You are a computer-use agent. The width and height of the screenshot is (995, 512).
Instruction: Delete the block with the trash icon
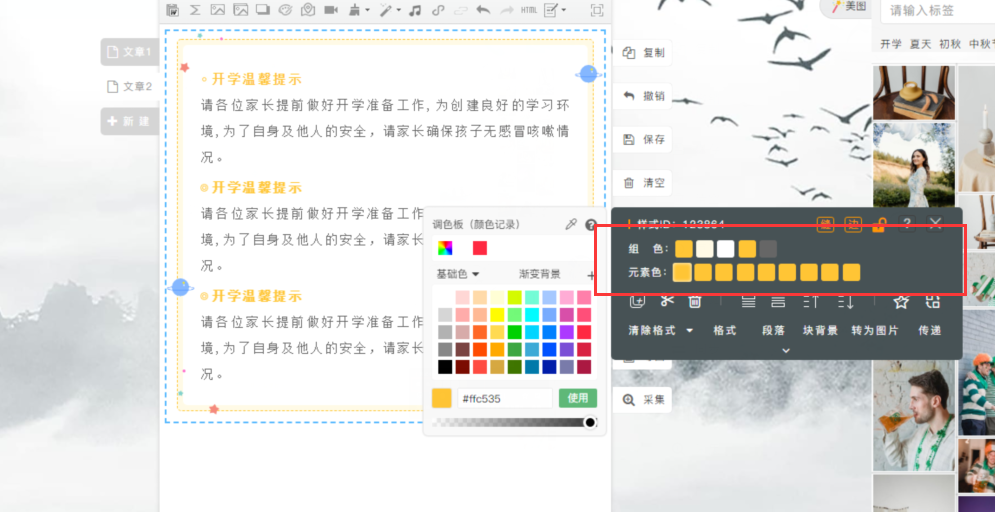[x=695, y=301]
